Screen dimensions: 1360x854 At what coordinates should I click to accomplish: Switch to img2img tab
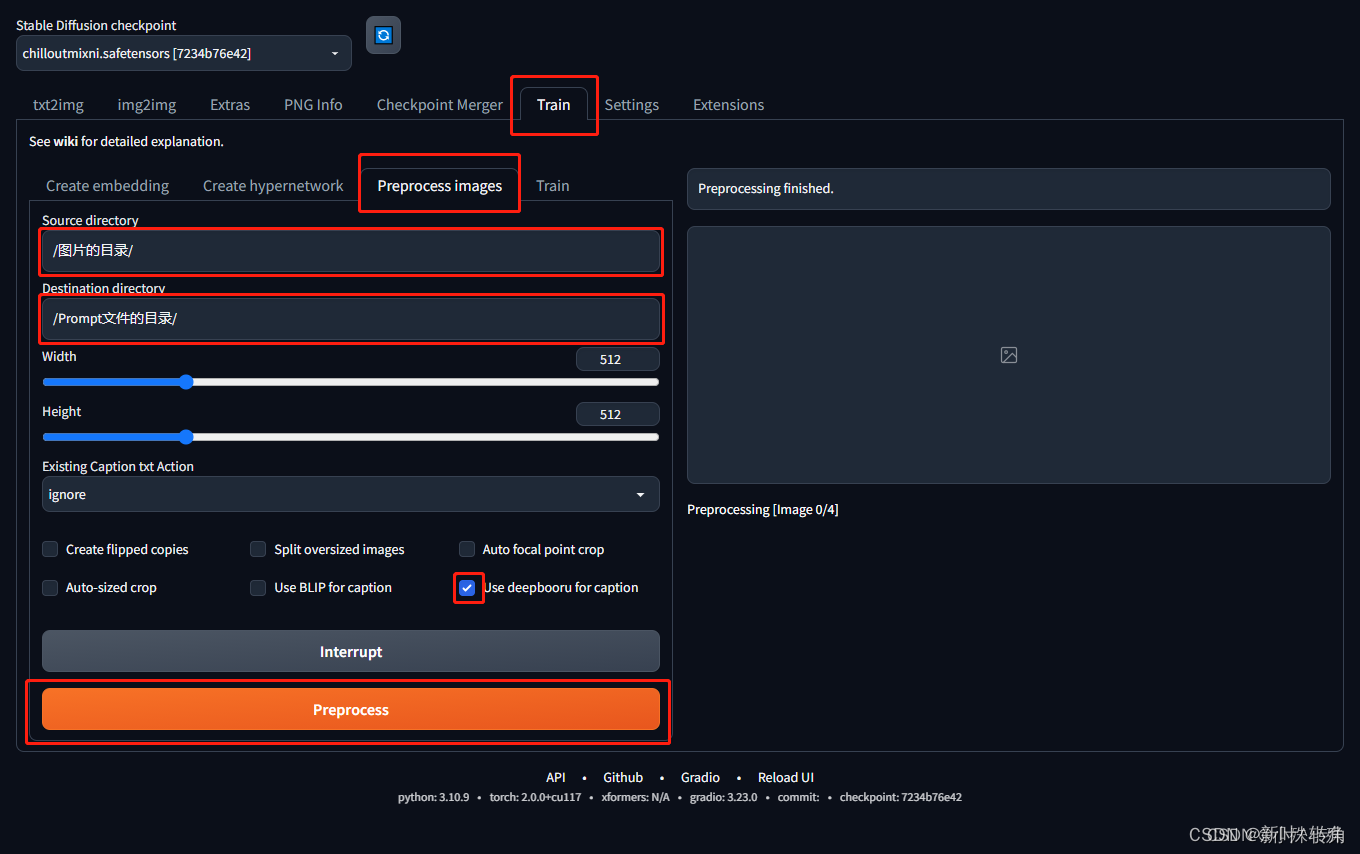147,105
